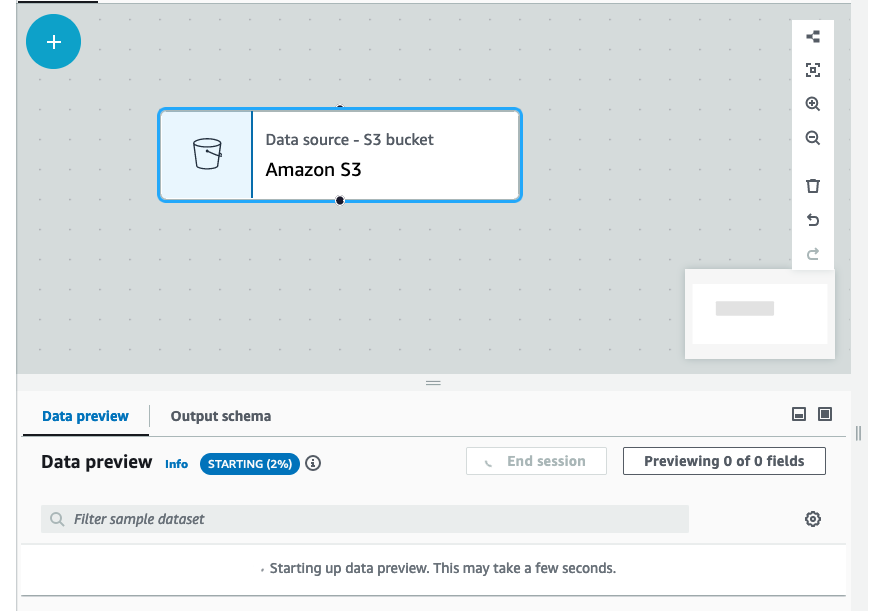Switch to the Output schema tab
The image size is (869, 611).
(x=220, y=416)
